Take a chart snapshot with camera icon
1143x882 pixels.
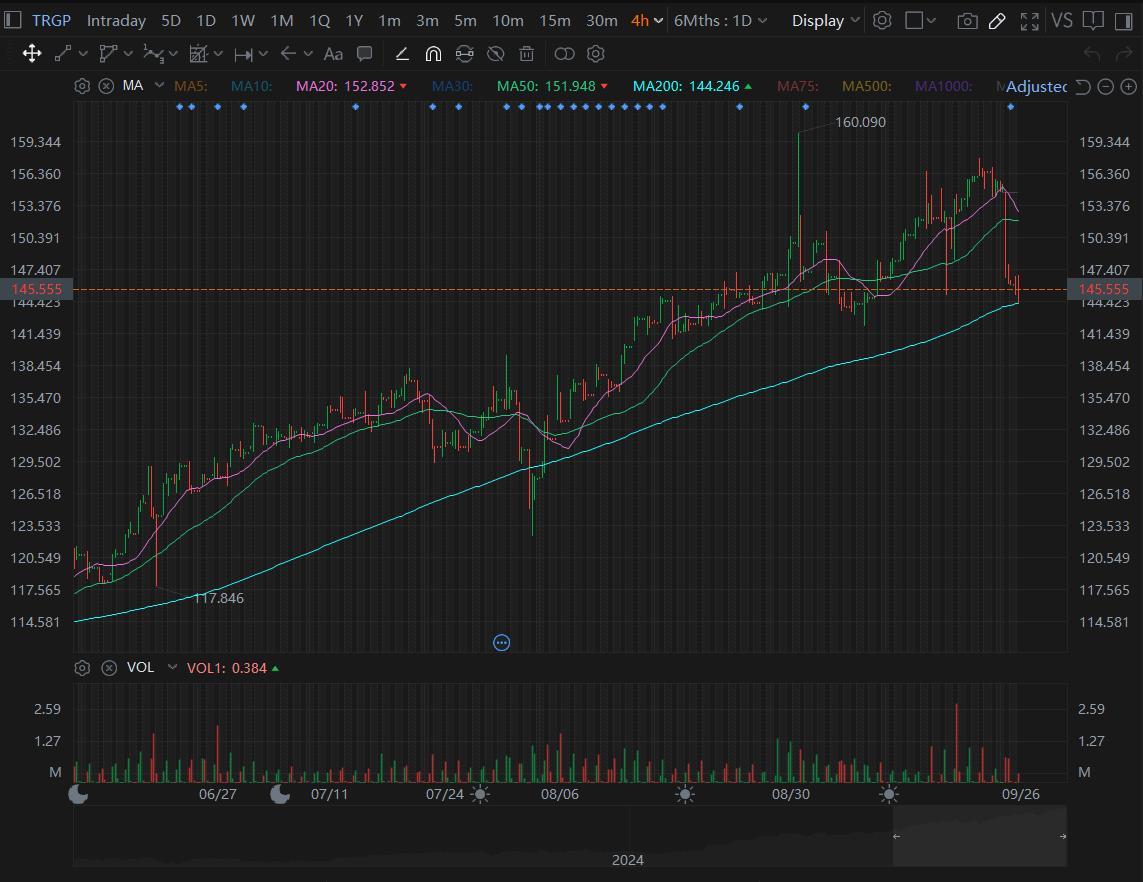point(967,21)
